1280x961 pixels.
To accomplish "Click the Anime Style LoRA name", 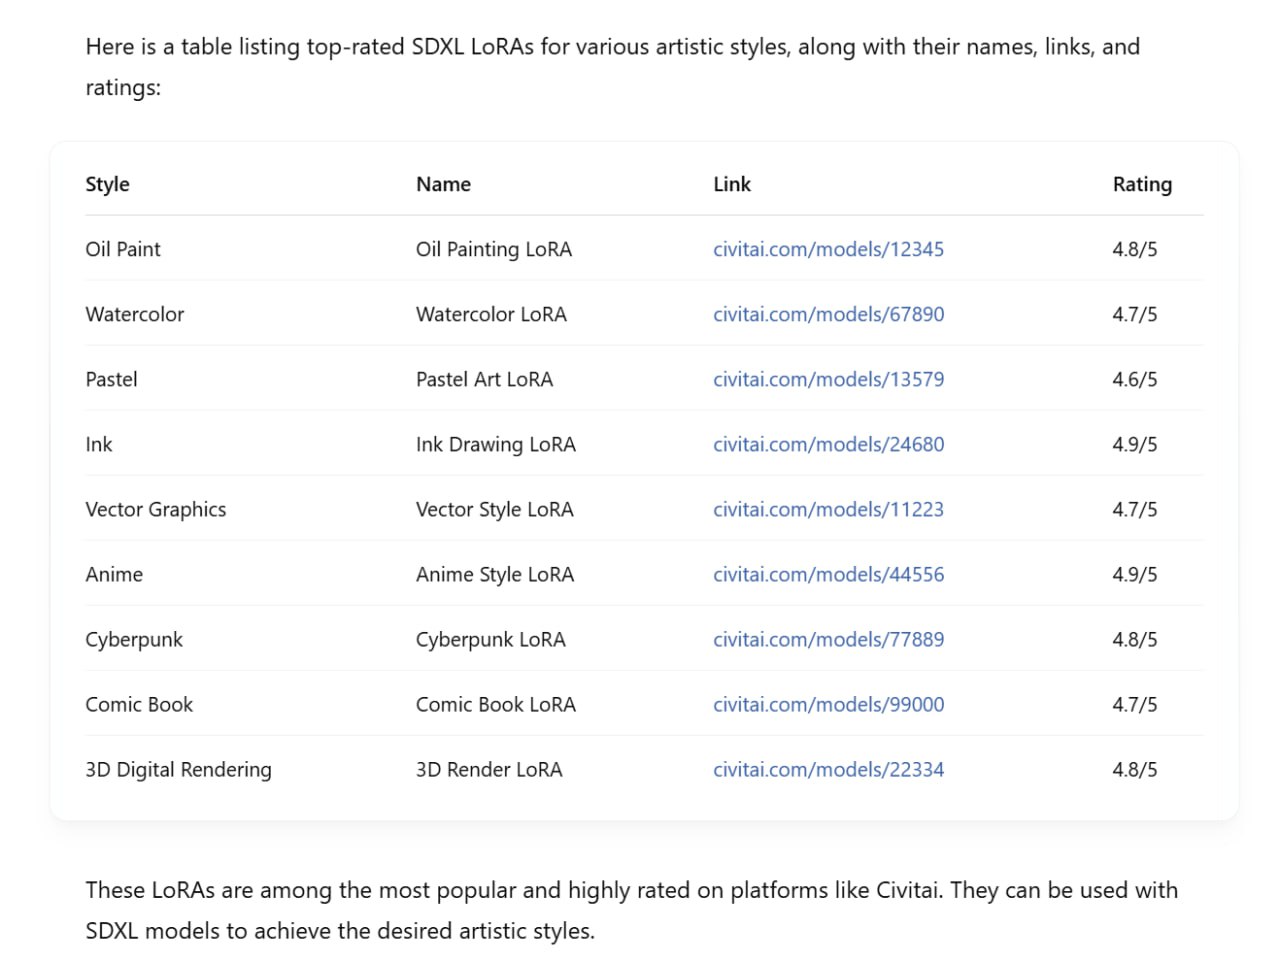I will click(495, 574).
